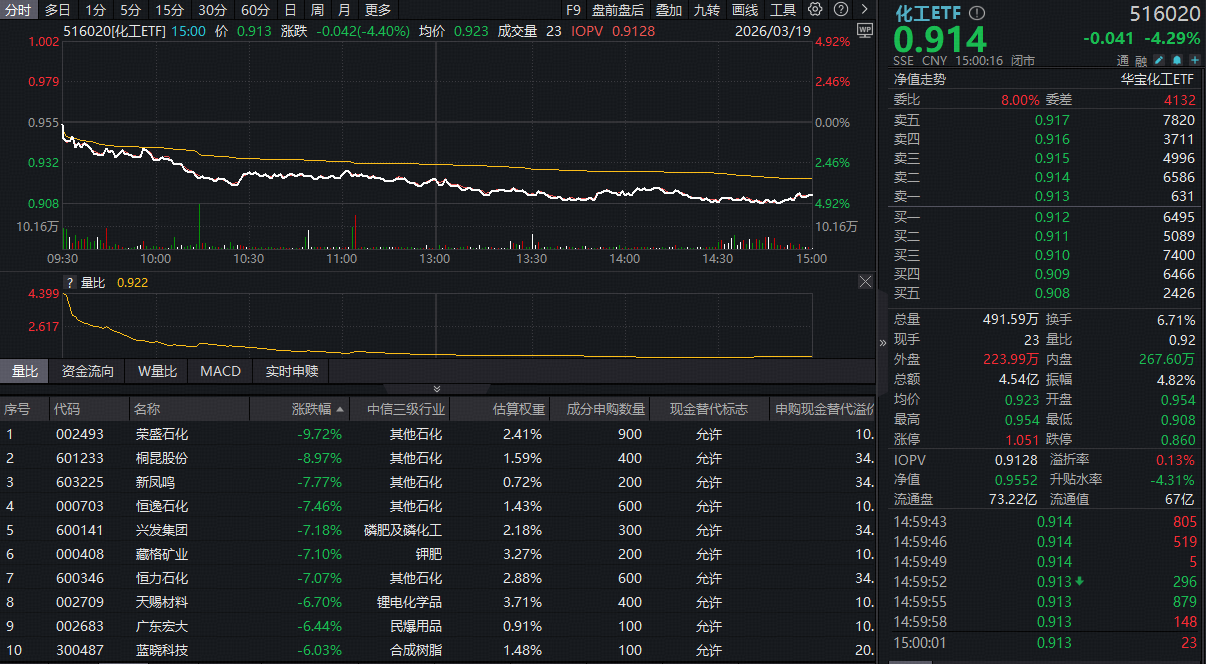Open the 画线 drawing tool

(x=747, y=9)
